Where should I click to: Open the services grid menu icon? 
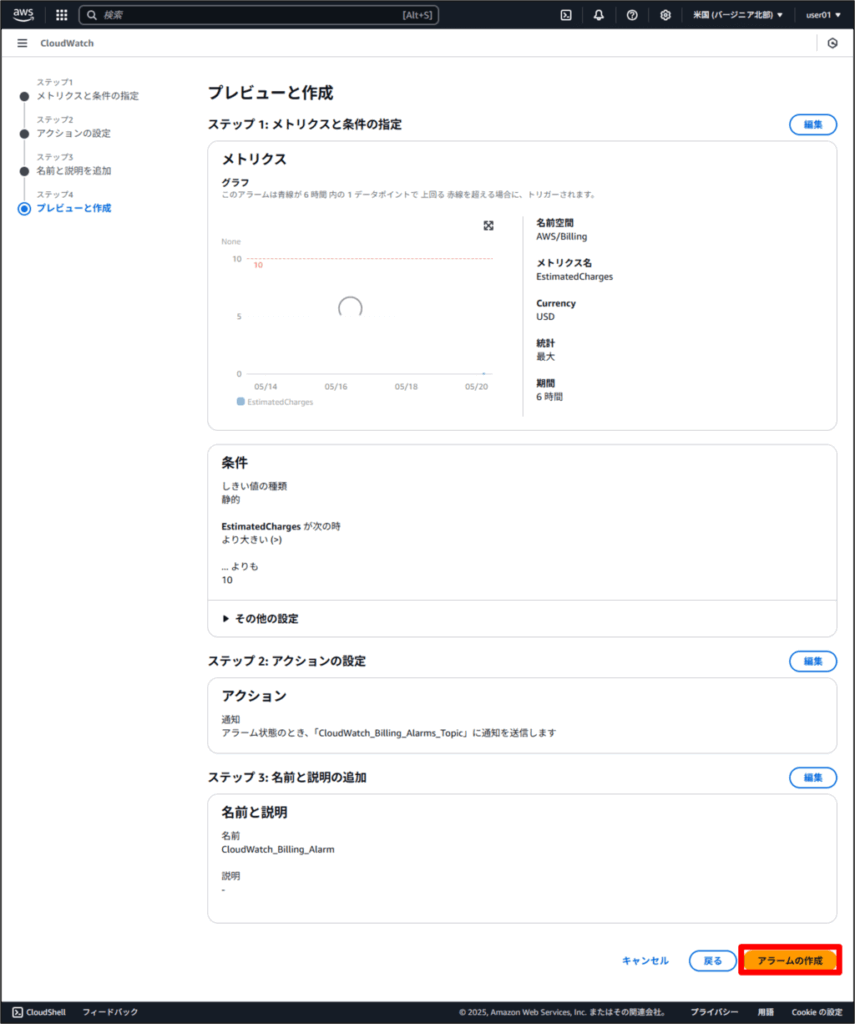point(61,15)
